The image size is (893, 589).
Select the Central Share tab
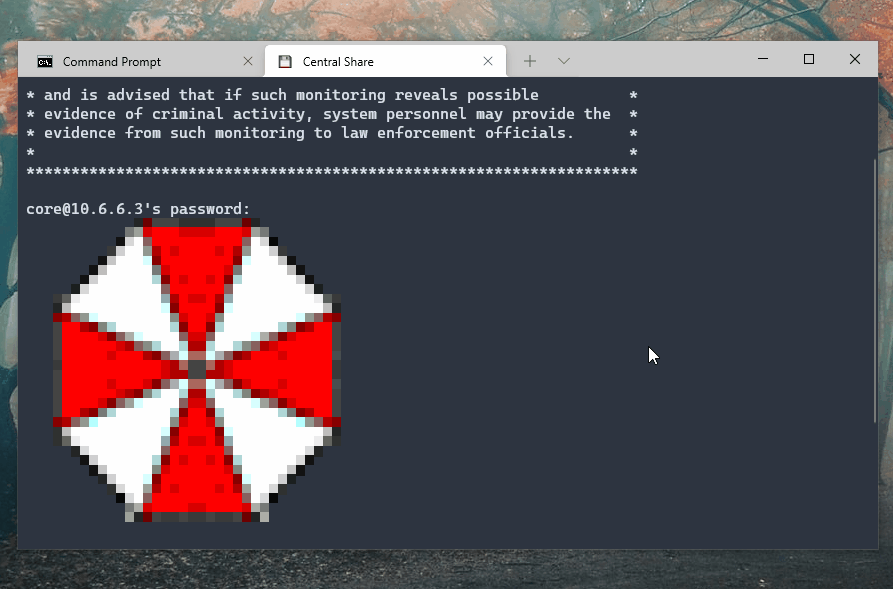386,61
